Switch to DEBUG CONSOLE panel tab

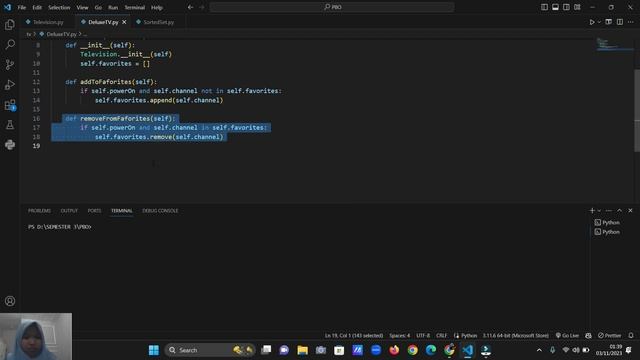160,211
